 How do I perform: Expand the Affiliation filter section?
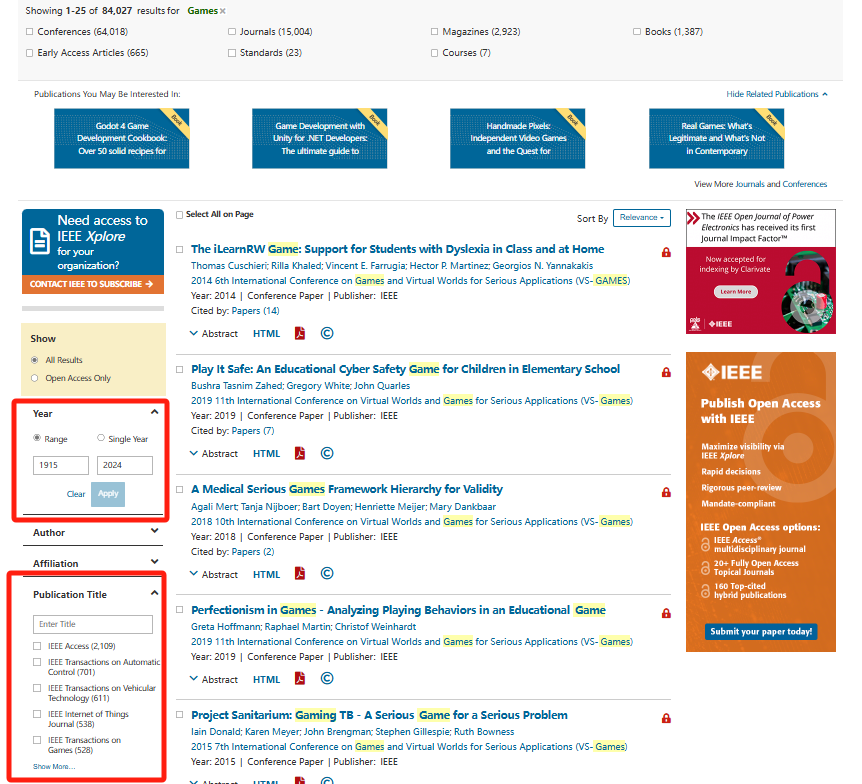click(154, 562)
